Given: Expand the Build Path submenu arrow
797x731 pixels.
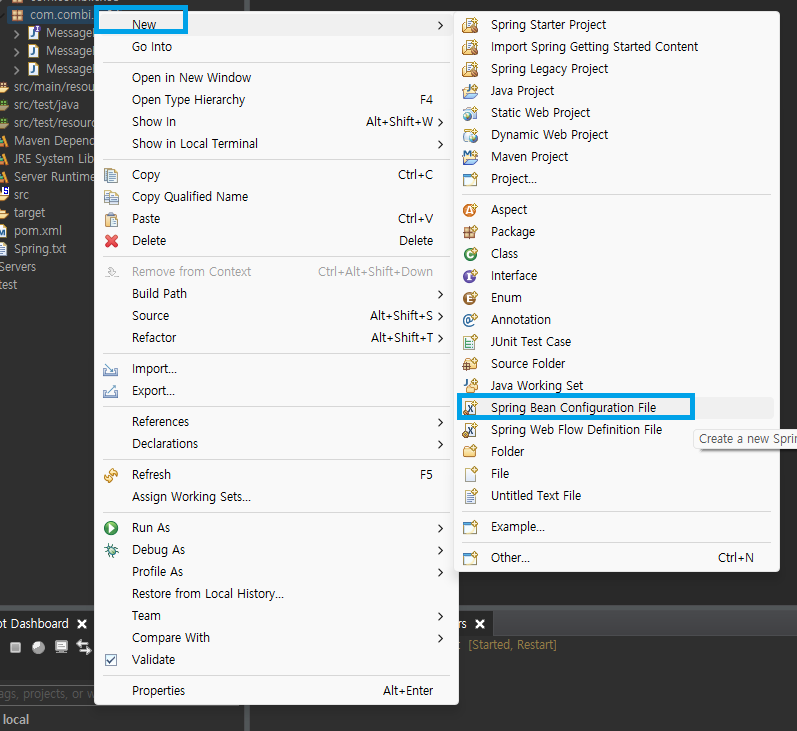Looking at the screenshot, I should [x=440, y=294].
